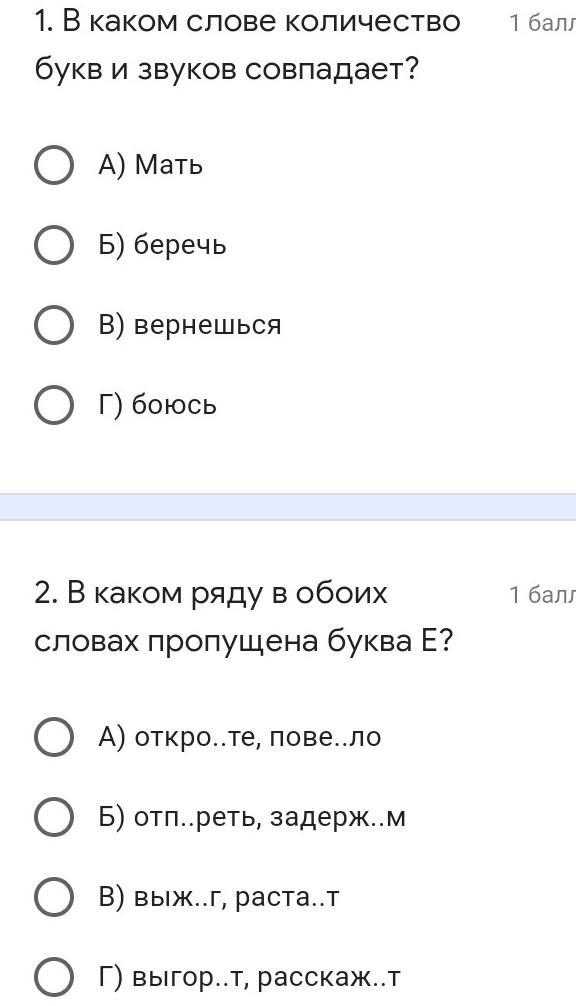Click the answer text 'Г) боюсь'

158,405
